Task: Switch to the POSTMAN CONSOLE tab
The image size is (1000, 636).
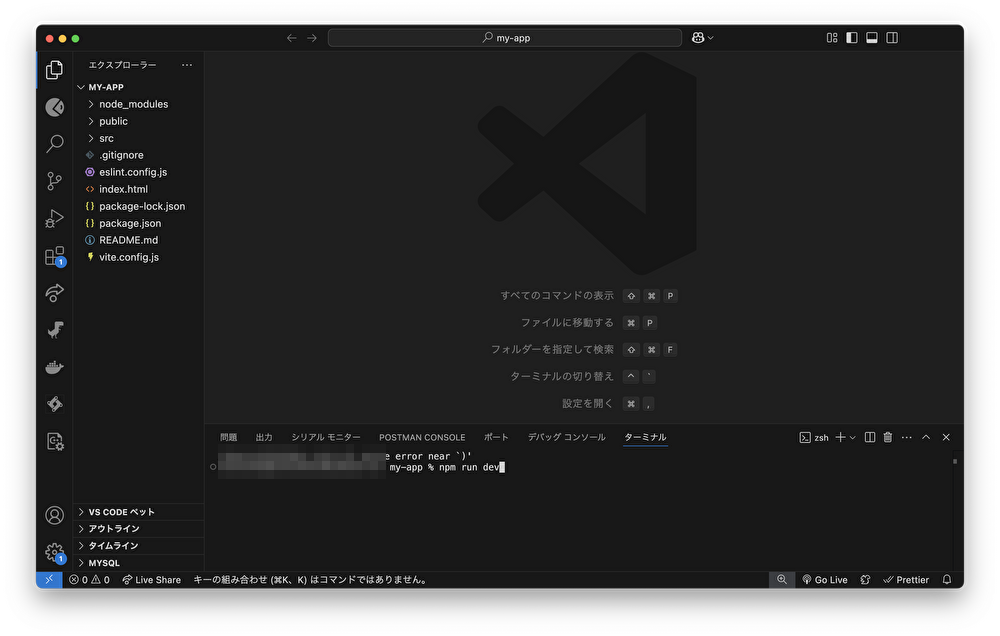Action: tap(422, 437)
